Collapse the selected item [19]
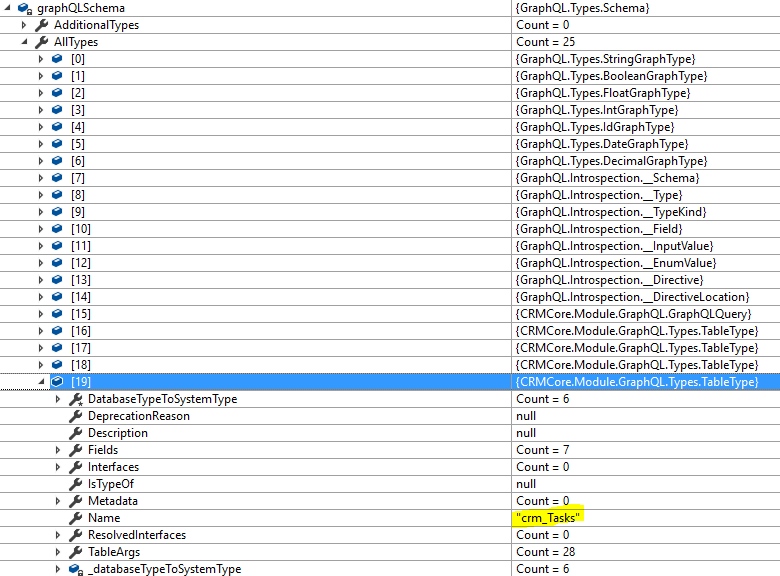This screenshot has height=576, width=780. pos(41,382)
